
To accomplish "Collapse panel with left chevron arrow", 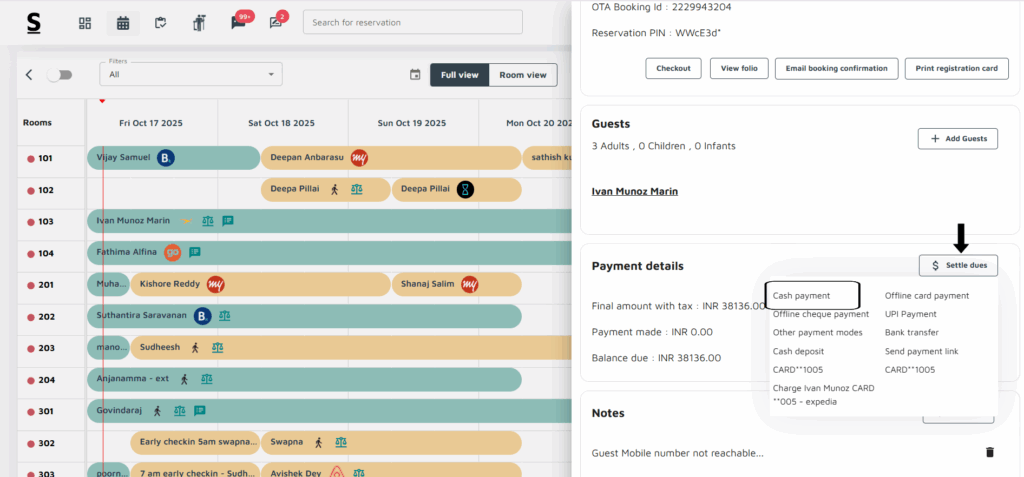I will pyautogui.click(x=29, y=75).
